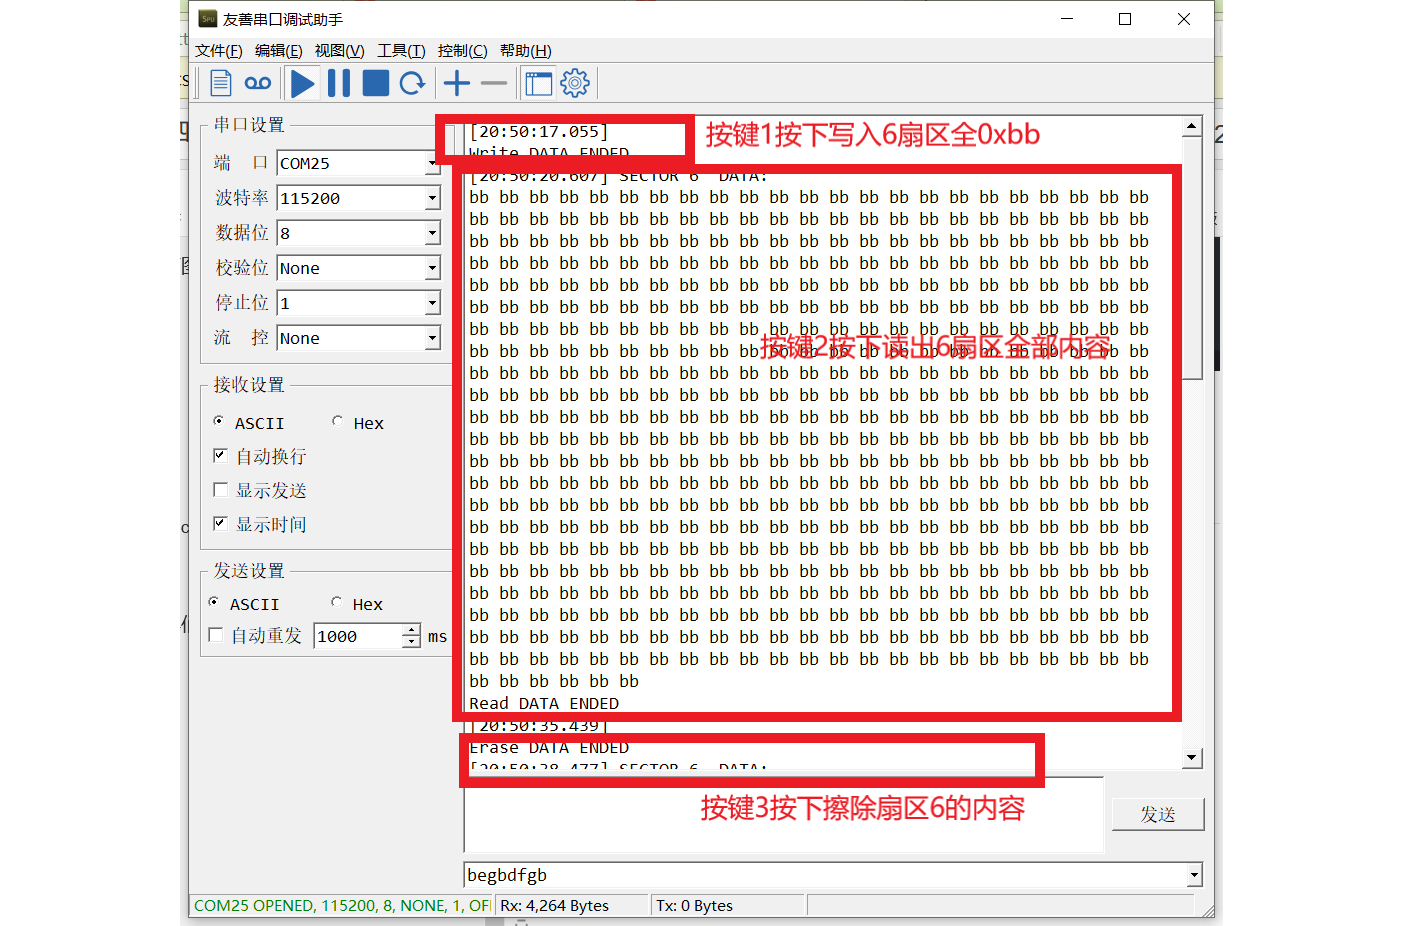Viewport: 1402px width, 926px height.
Task: Click the Tx: 0 Bytes status
Action: (695, 905)
